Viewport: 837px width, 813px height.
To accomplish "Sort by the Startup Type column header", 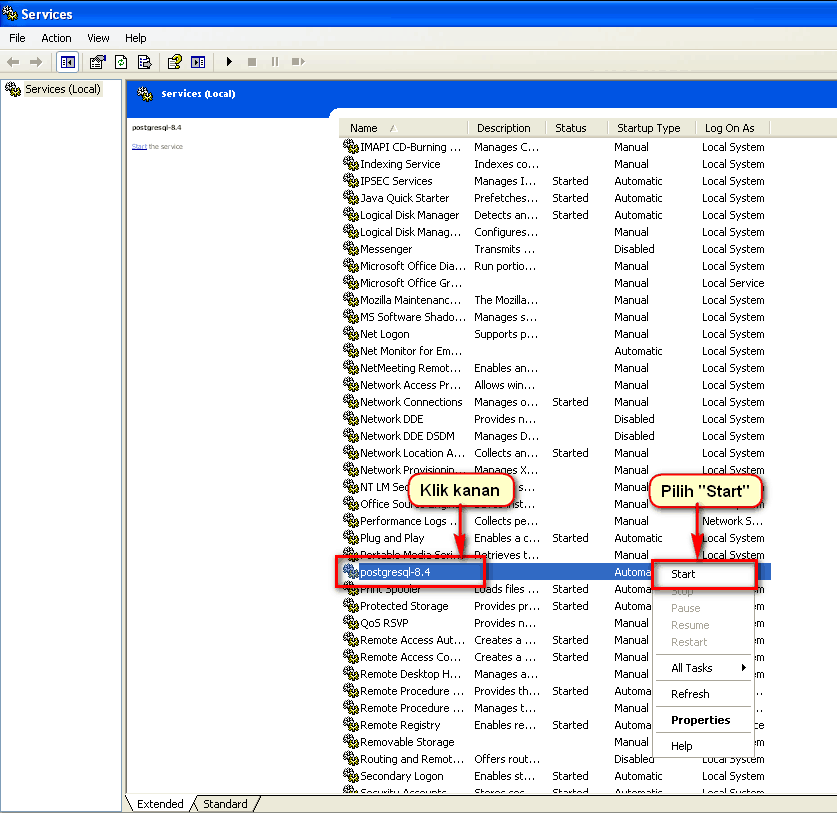I will tap(652, 128).
